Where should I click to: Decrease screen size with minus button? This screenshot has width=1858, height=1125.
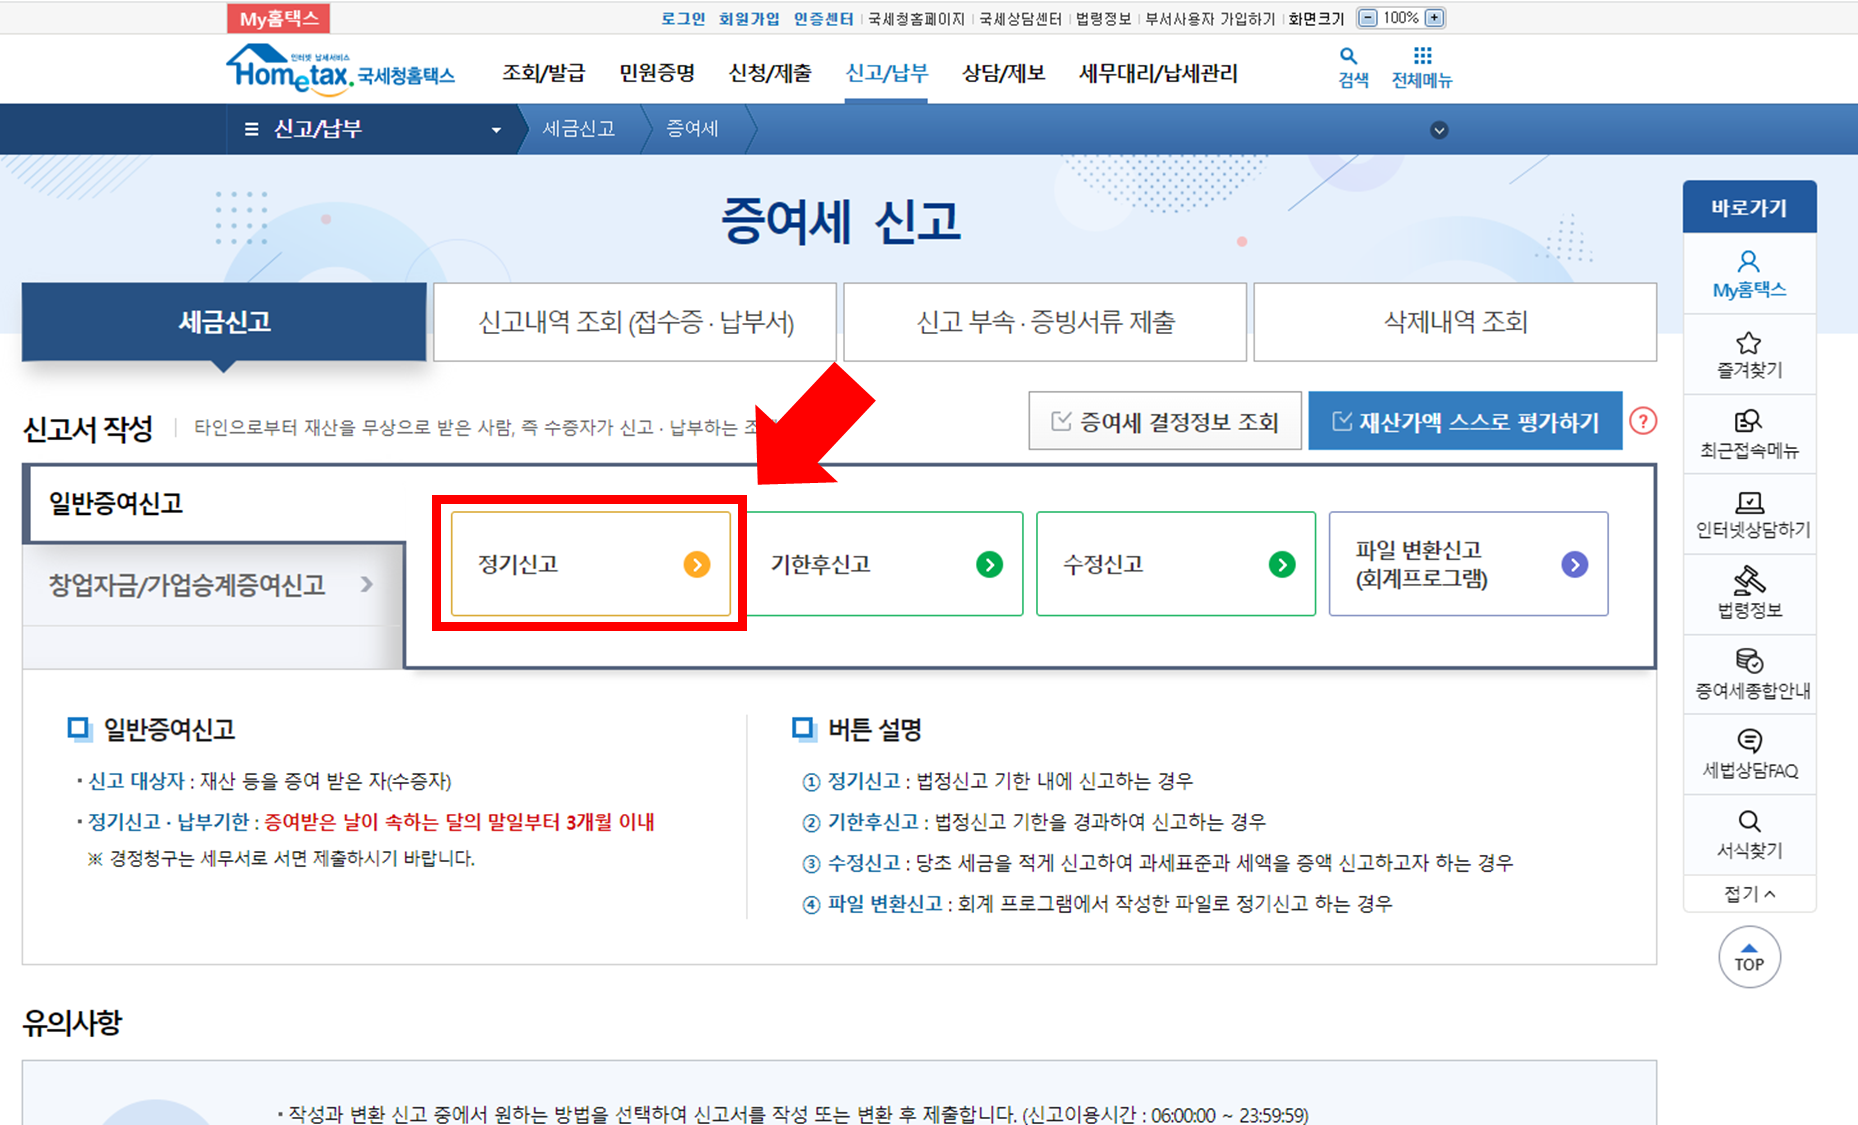click(x=1367, y=18)
